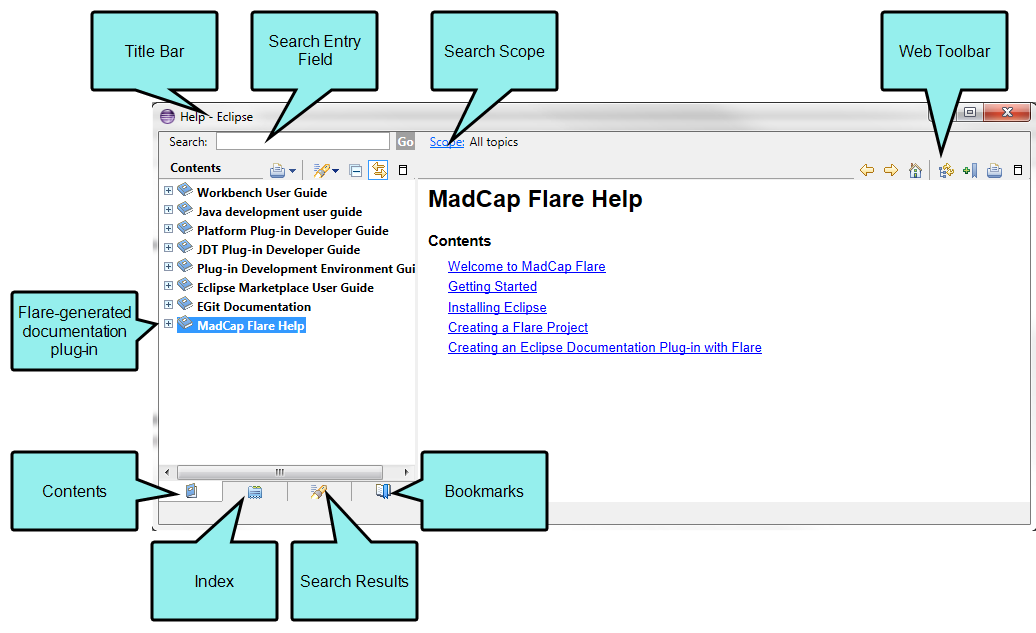Expand Workbench User Guide node
The image size is (1036, 633).
click(168, 190)
